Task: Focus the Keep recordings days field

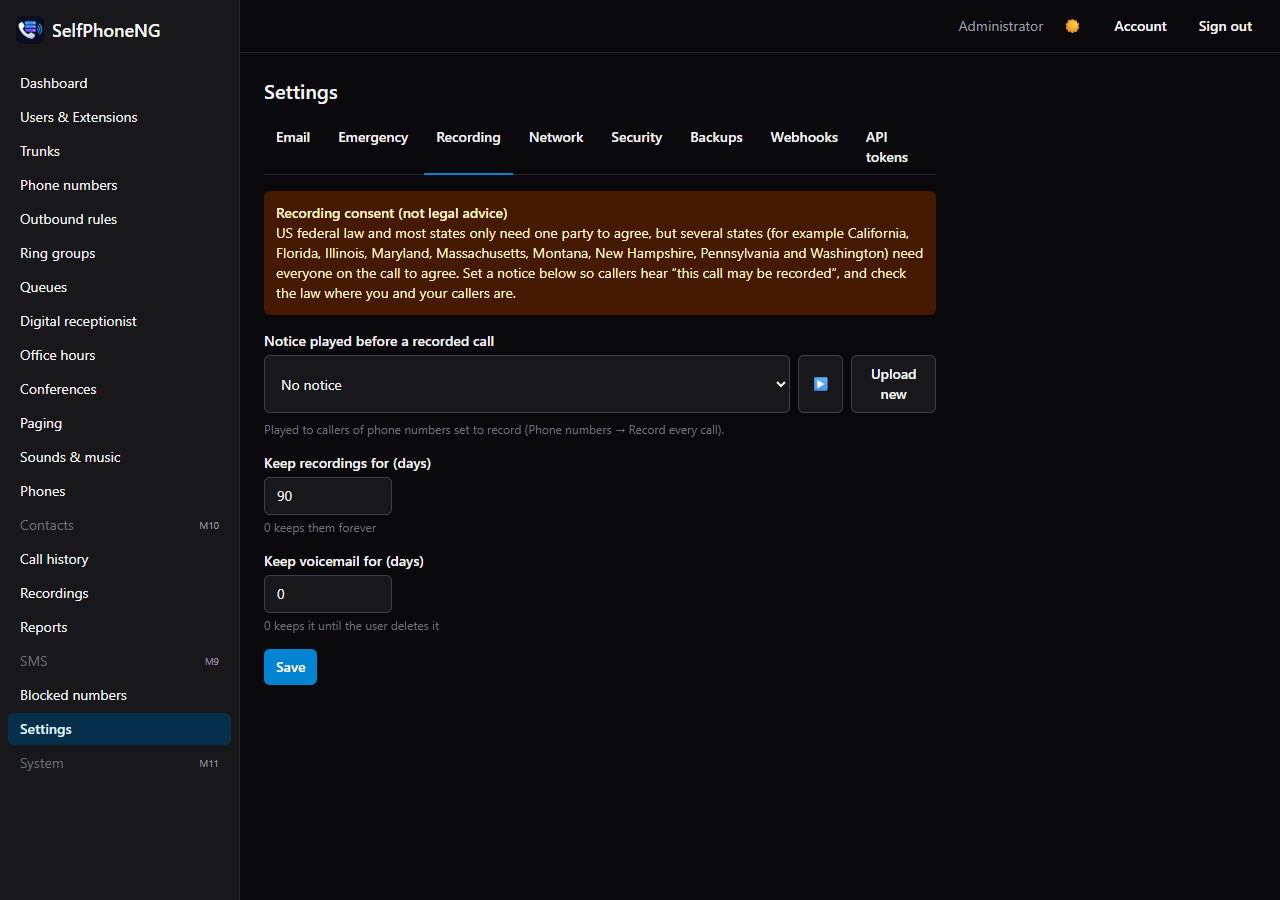Action: [x=328, y=496]
